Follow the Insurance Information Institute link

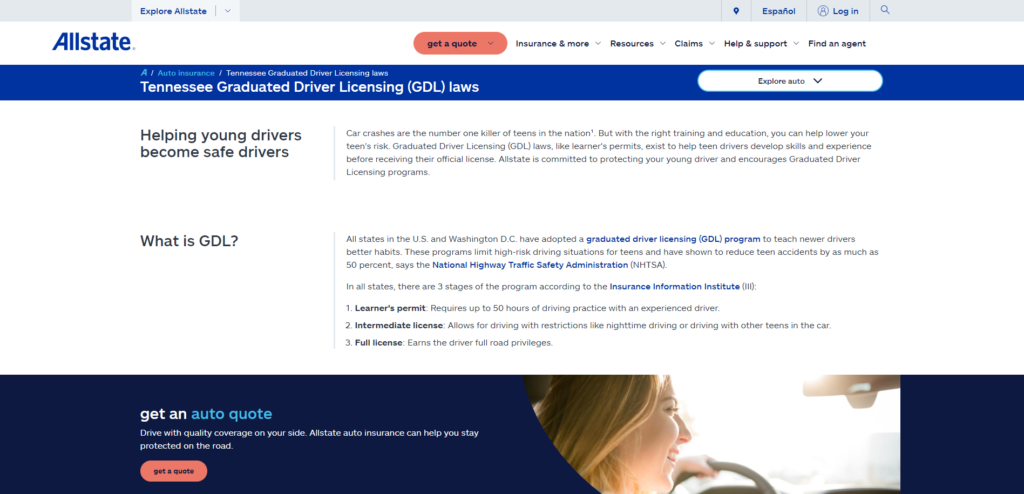pos(676,287)
